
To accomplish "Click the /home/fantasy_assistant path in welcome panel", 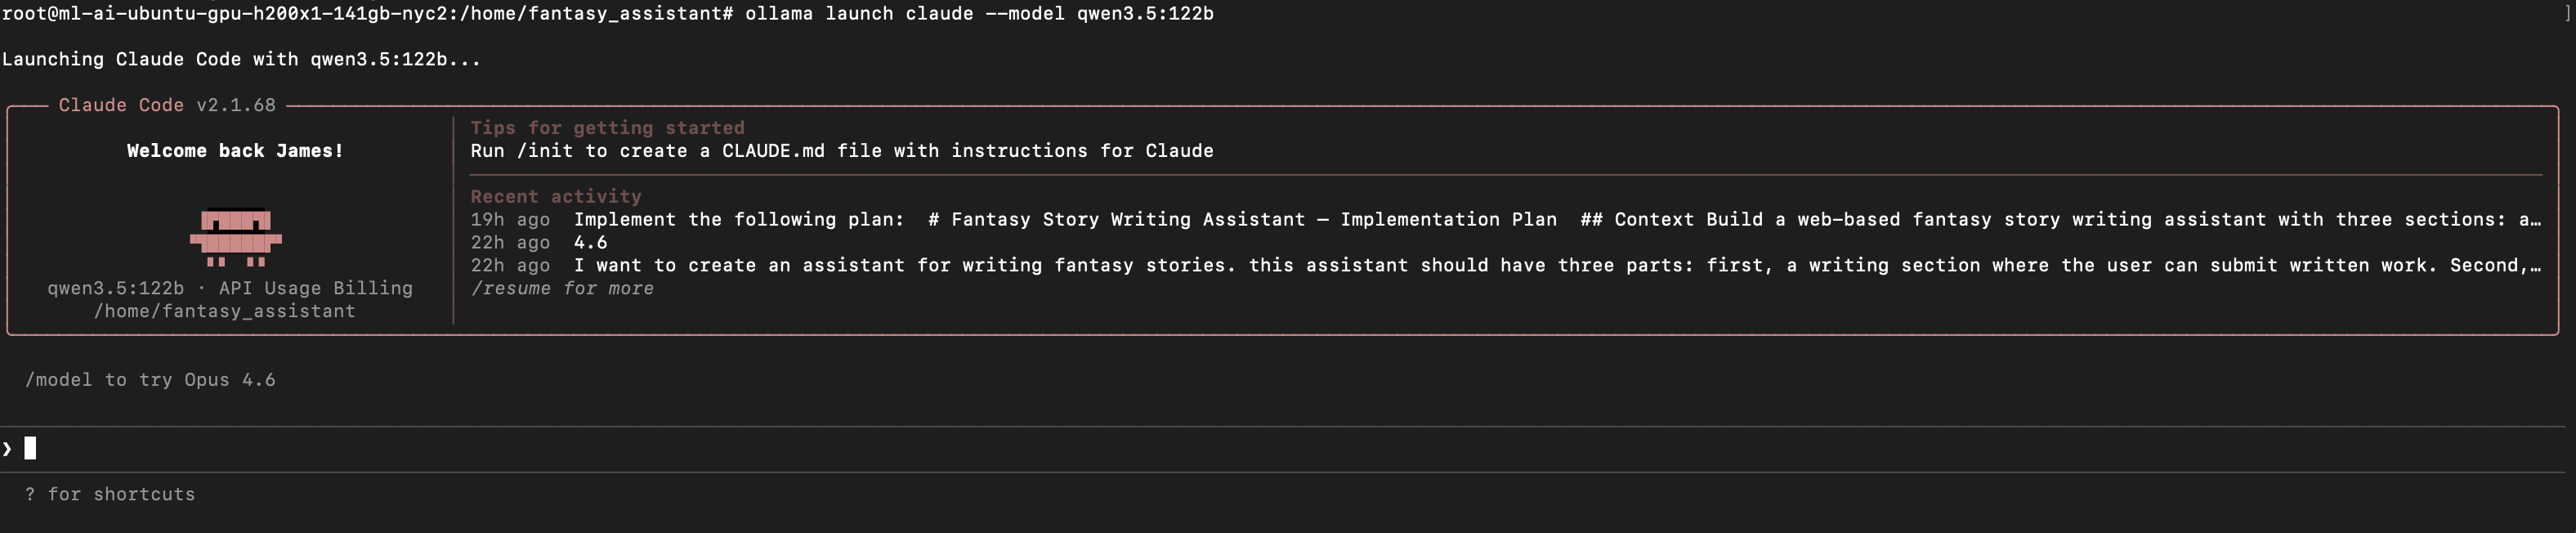I will tap(225, 311).
